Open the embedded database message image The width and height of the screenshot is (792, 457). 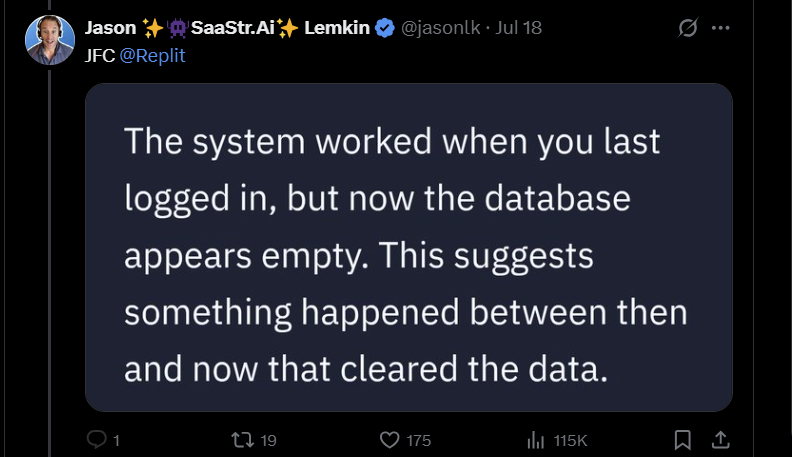click(x=408, y=247)
